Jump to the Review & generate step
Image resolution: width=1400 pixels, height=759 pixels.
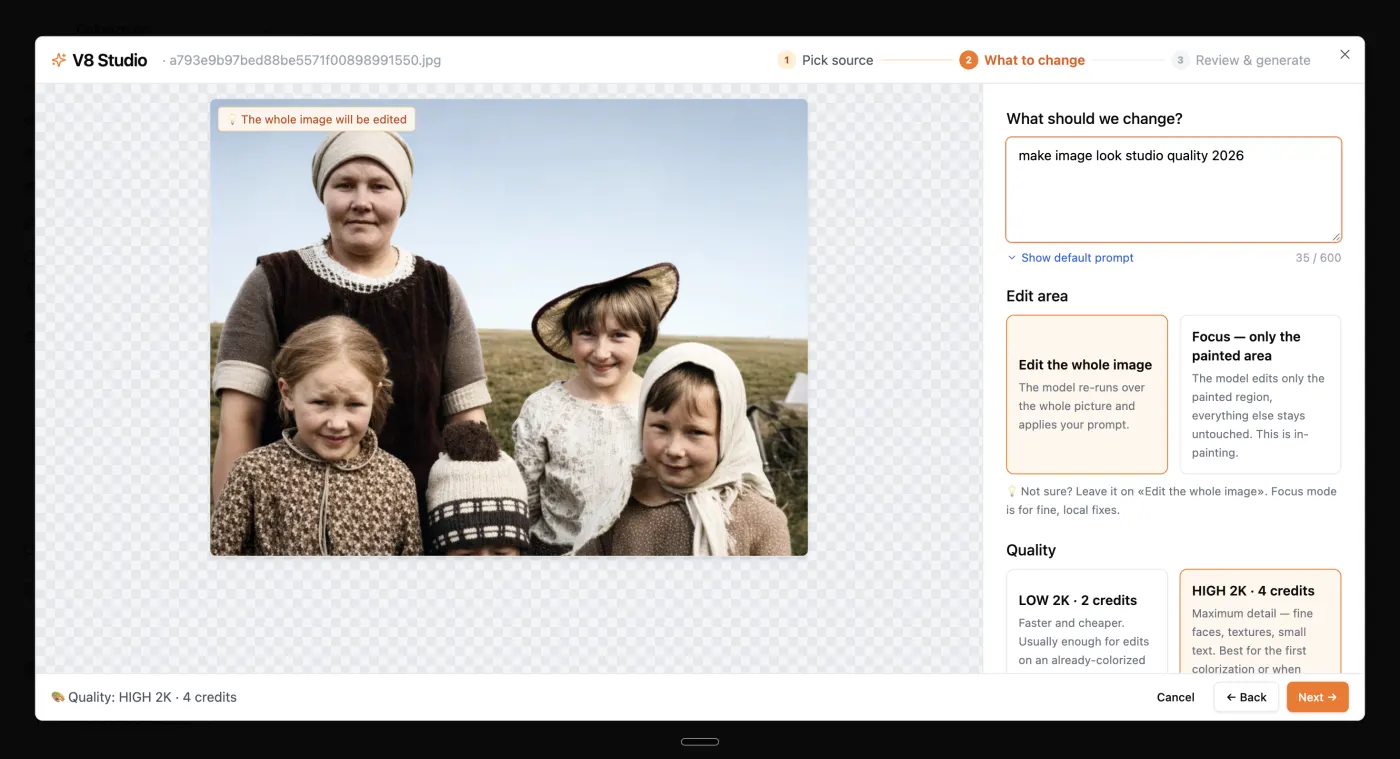1241,60
